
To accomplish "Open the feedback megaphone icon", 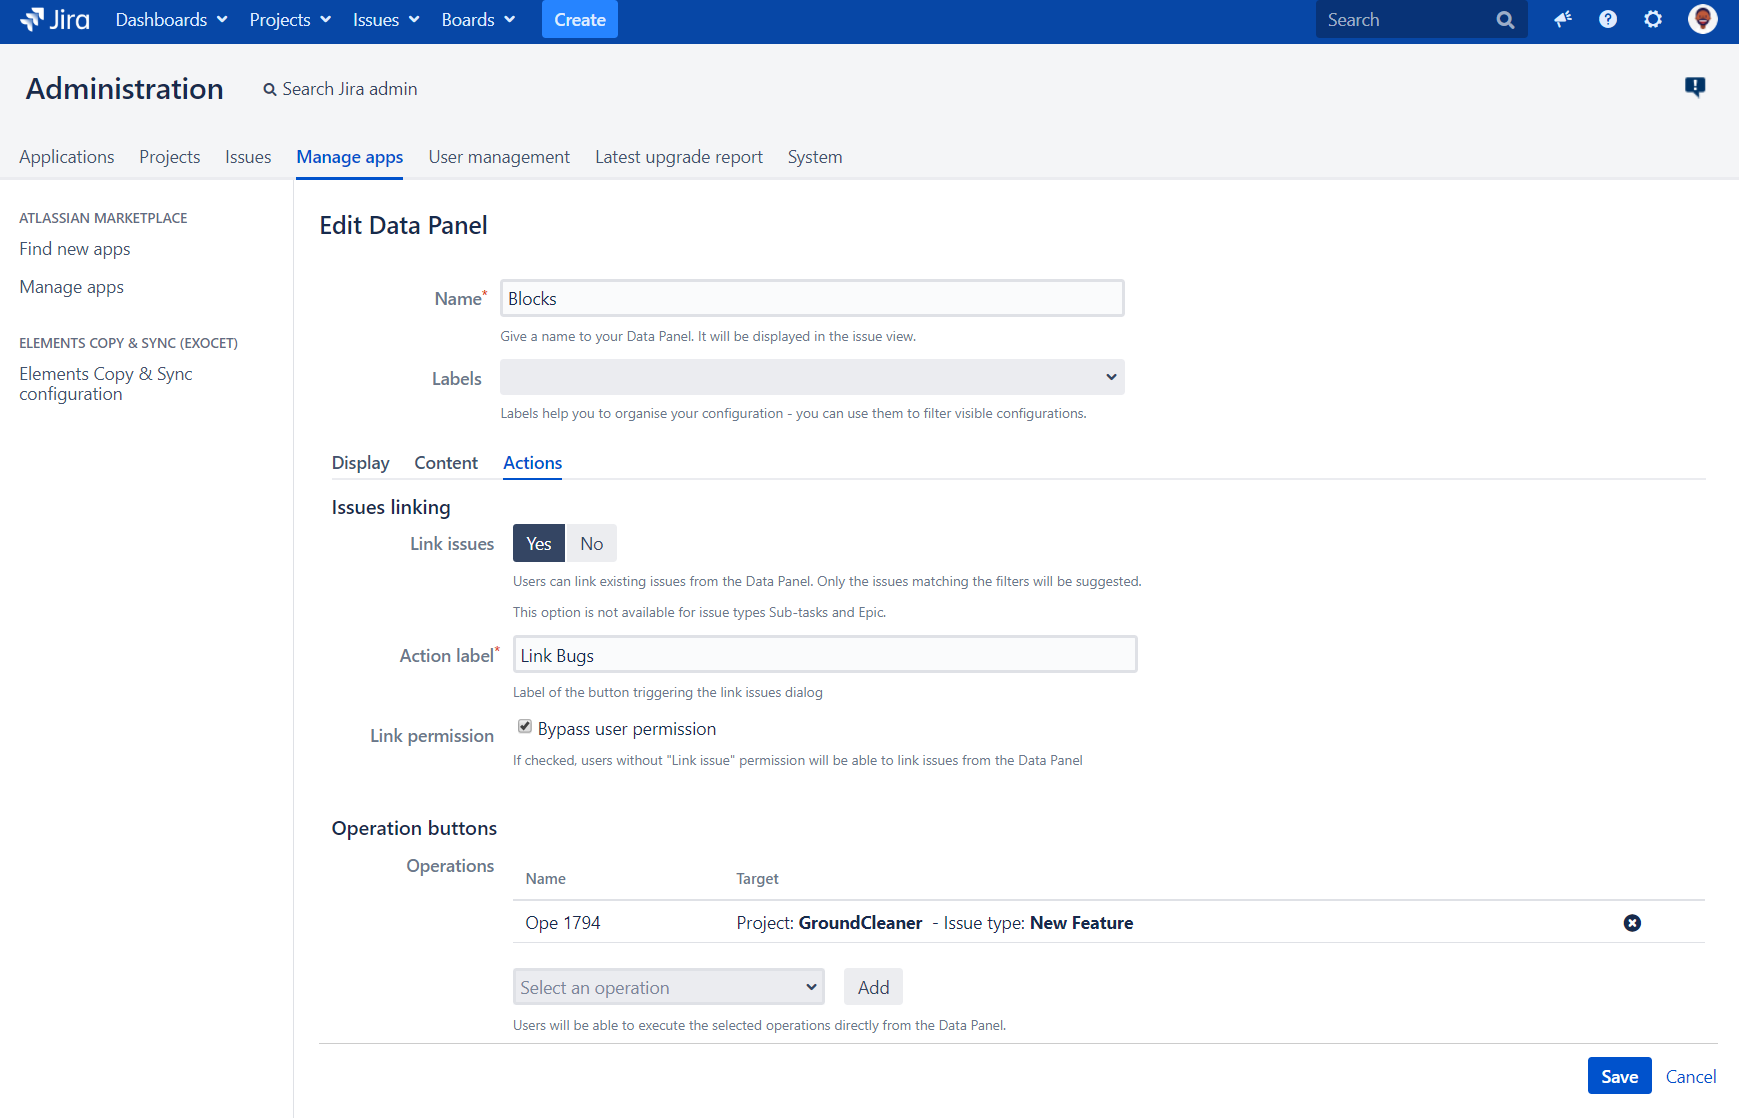I will point(1563,20).
